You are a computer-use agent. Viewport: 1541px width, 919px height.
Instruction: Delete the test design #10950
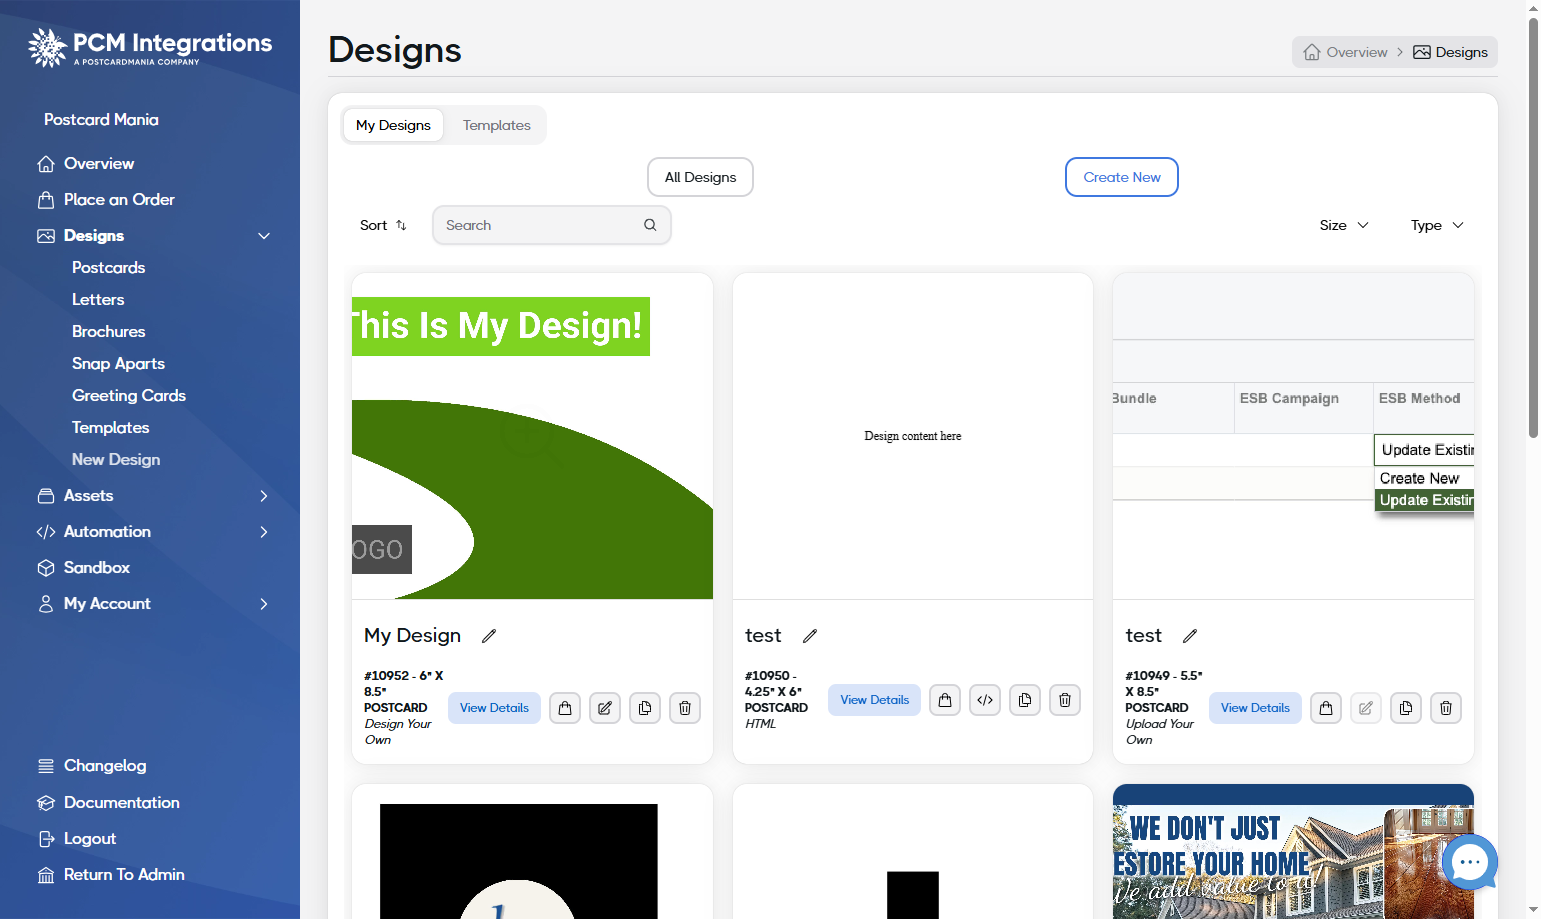point(1065,700)
